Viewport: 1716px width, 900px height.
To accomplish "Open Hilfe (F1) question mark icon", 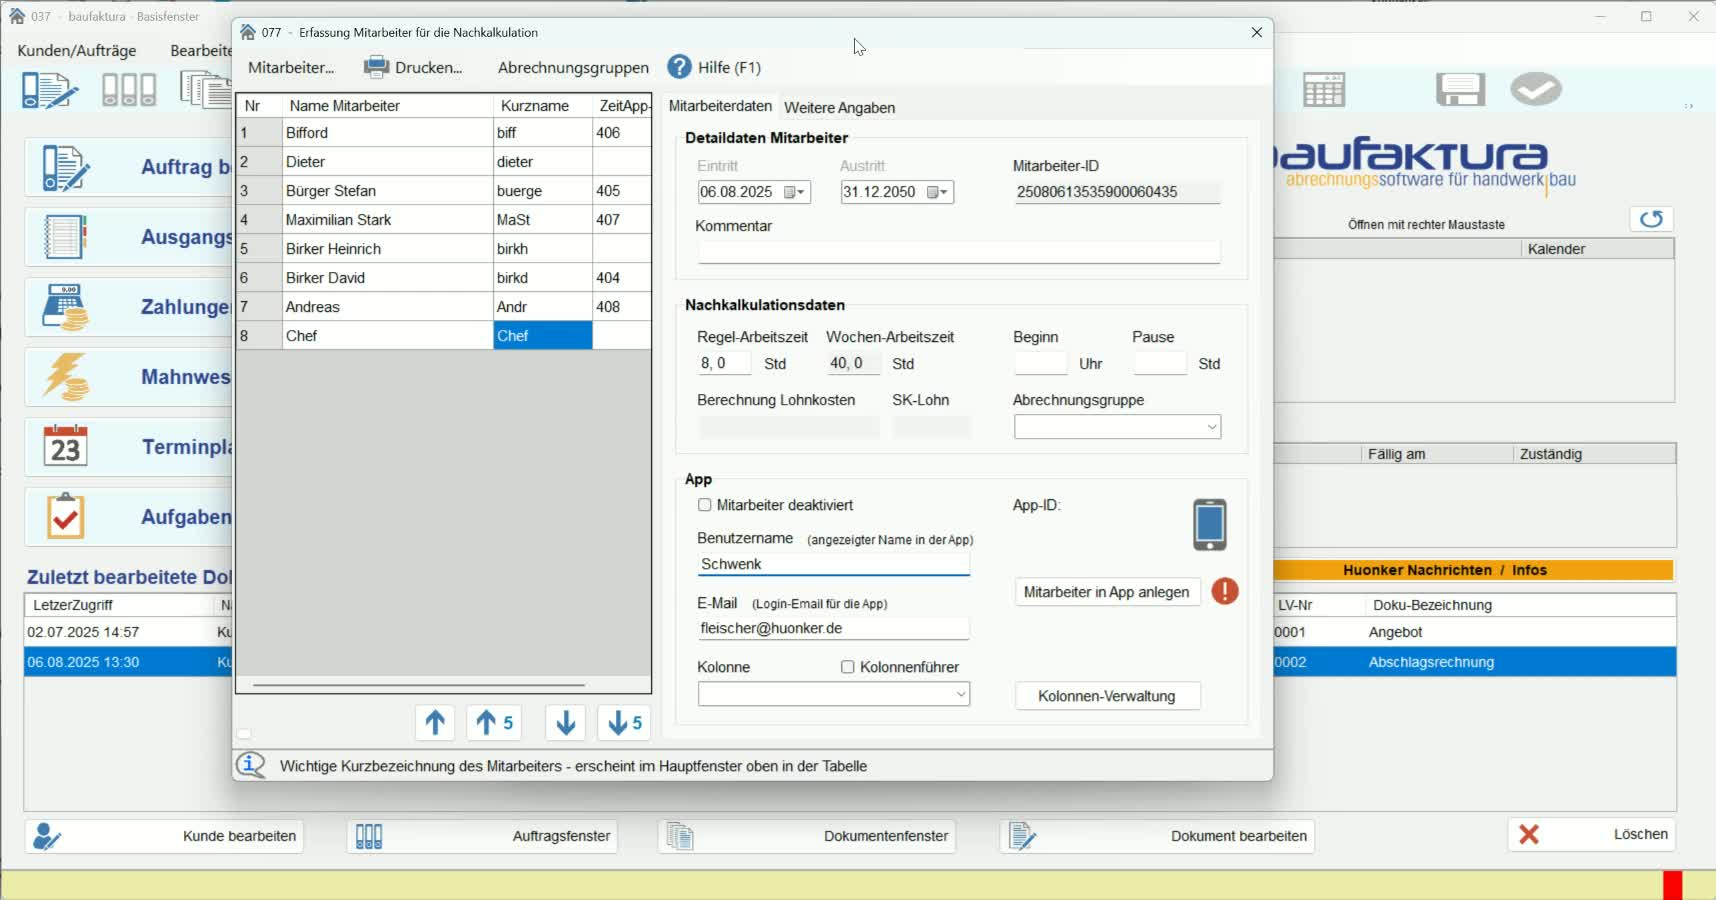I will (679, 67).
